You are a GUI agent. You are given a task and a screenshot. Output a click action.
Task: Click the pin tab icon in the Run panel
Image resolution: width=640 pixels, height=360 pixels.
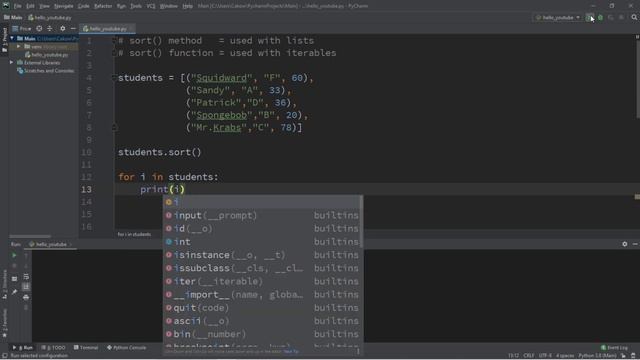(x=14, y=292)
